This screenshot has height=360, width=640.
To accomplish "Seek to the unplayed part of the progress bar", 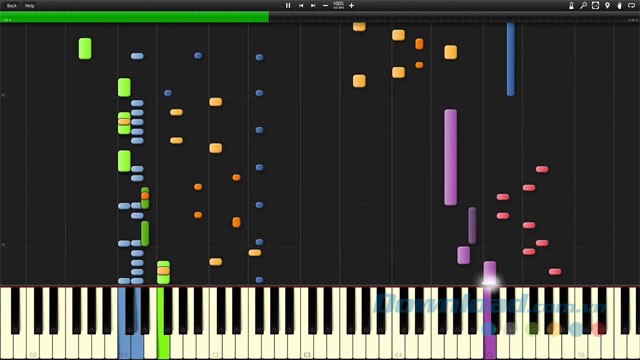I will pos(454,17).
